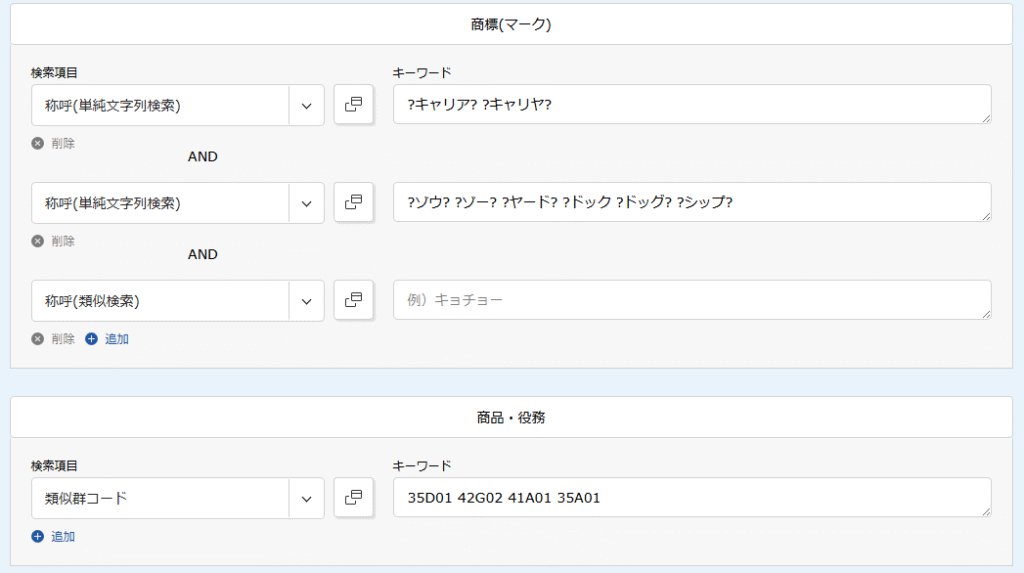Click keyword field containing 35D01 42G02
The height and width of the screenshot is (573, 1024).
692,498
